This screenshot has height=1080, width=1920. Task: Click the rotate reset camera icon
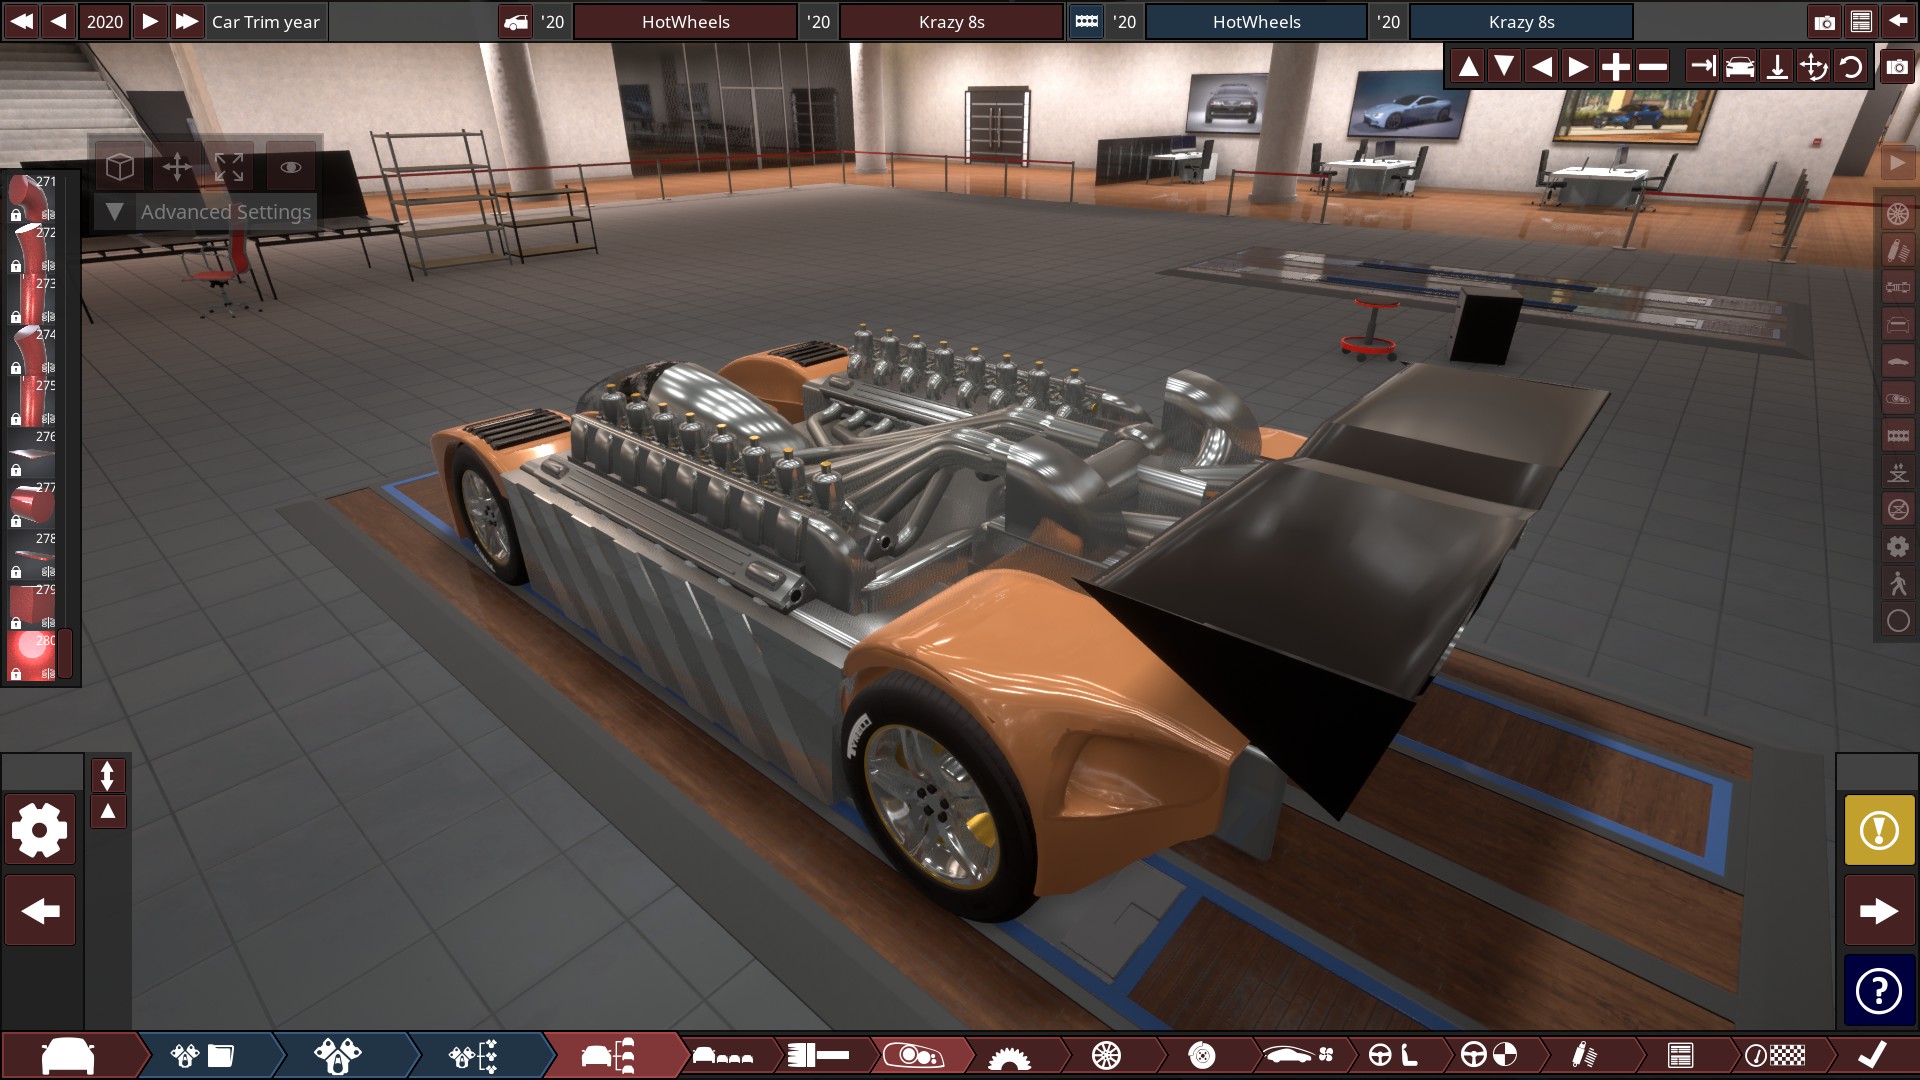[1851, 67]
